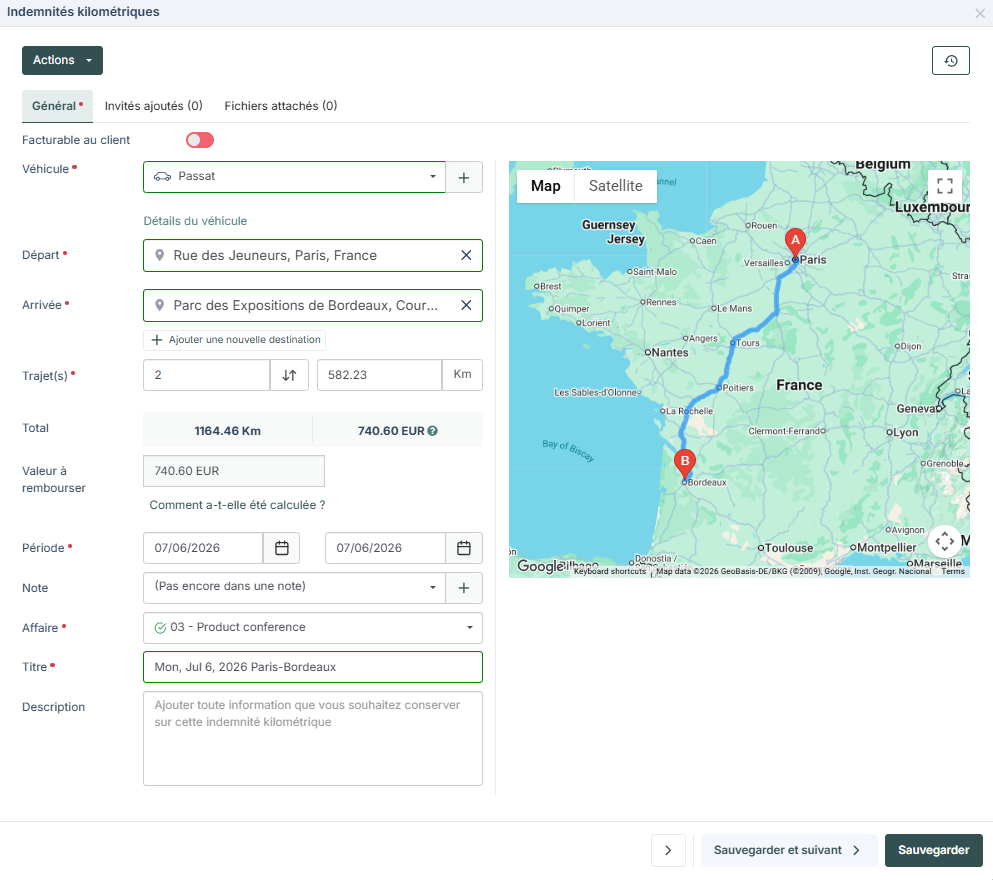The width and height of the screenshot is (993, 880).
Task: Open calendar for period end date
Action: coord(464,548)
